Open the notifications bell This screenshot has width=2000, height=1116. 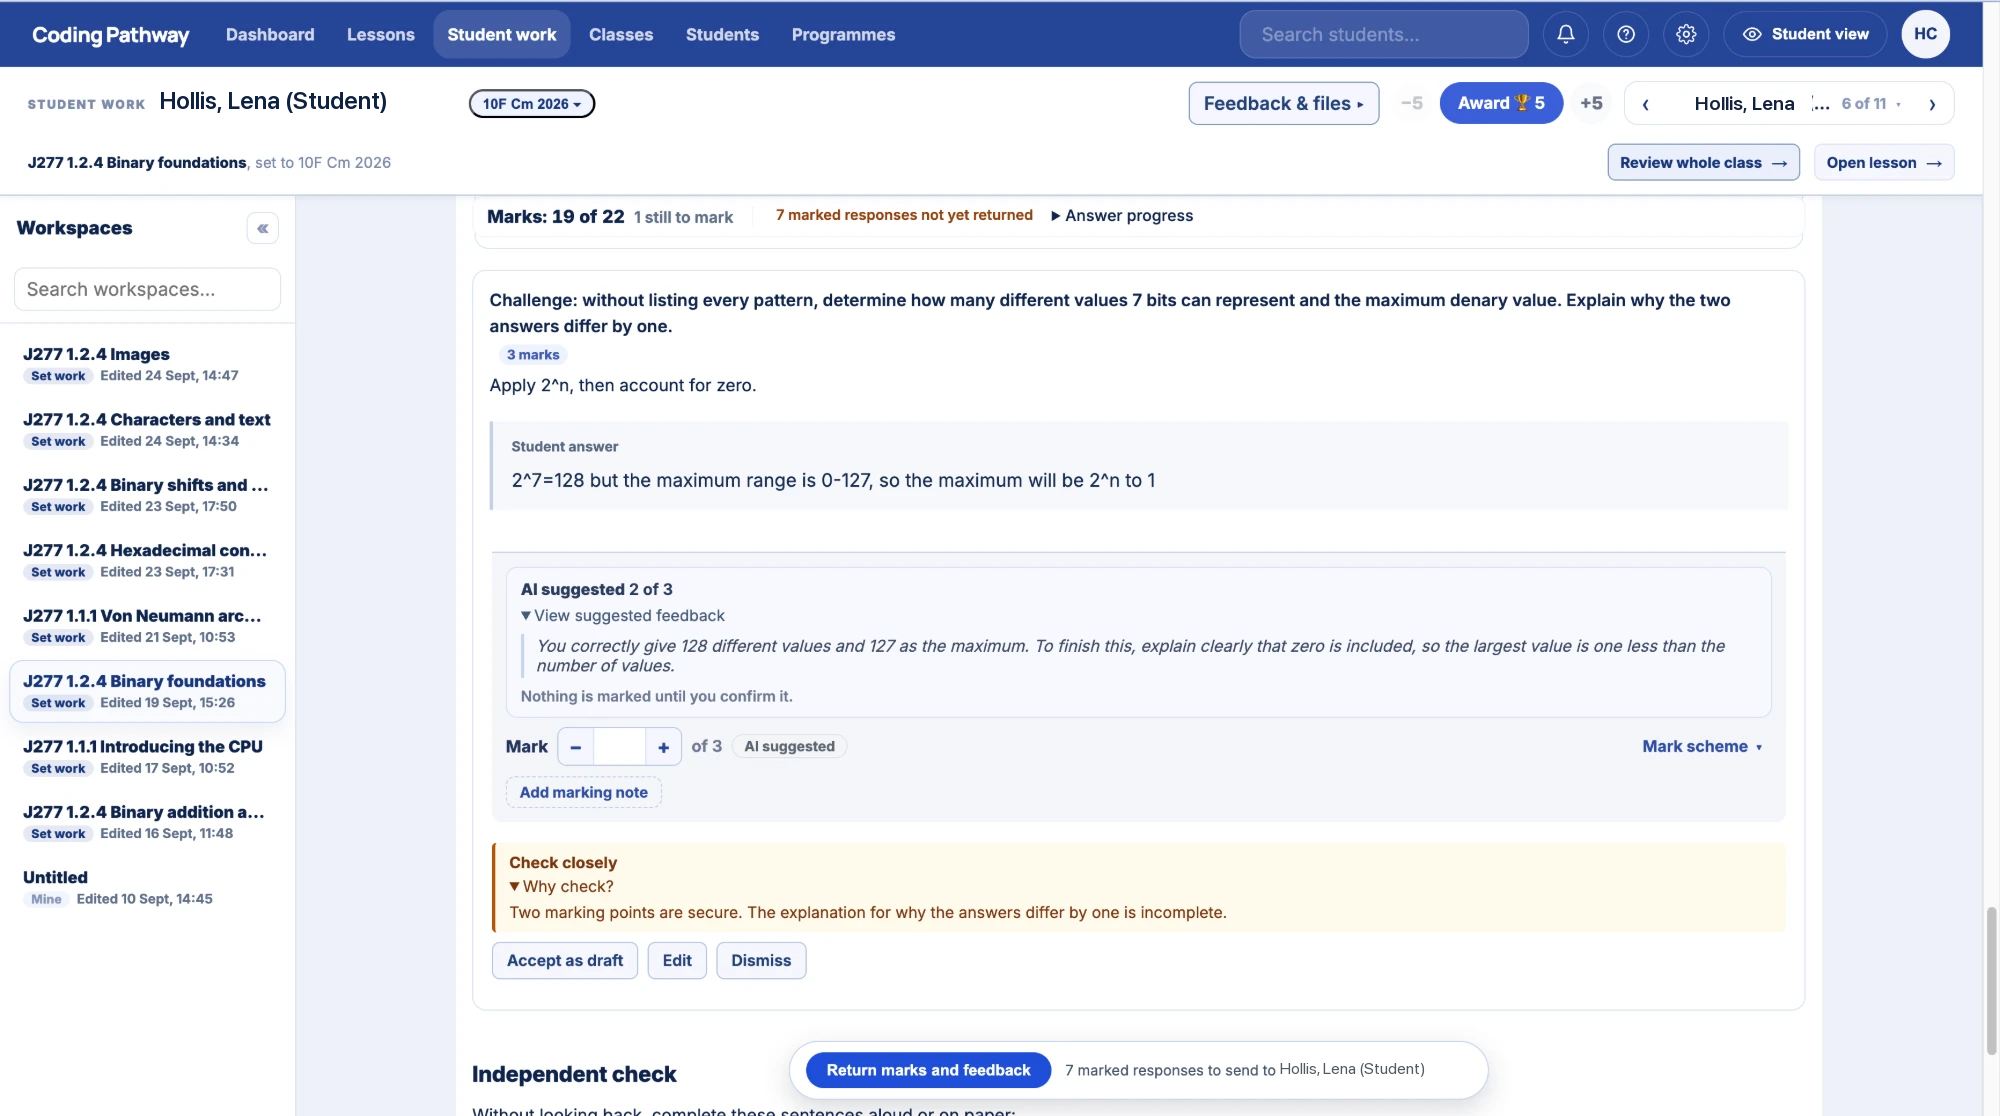click(x=1566, y=34)
